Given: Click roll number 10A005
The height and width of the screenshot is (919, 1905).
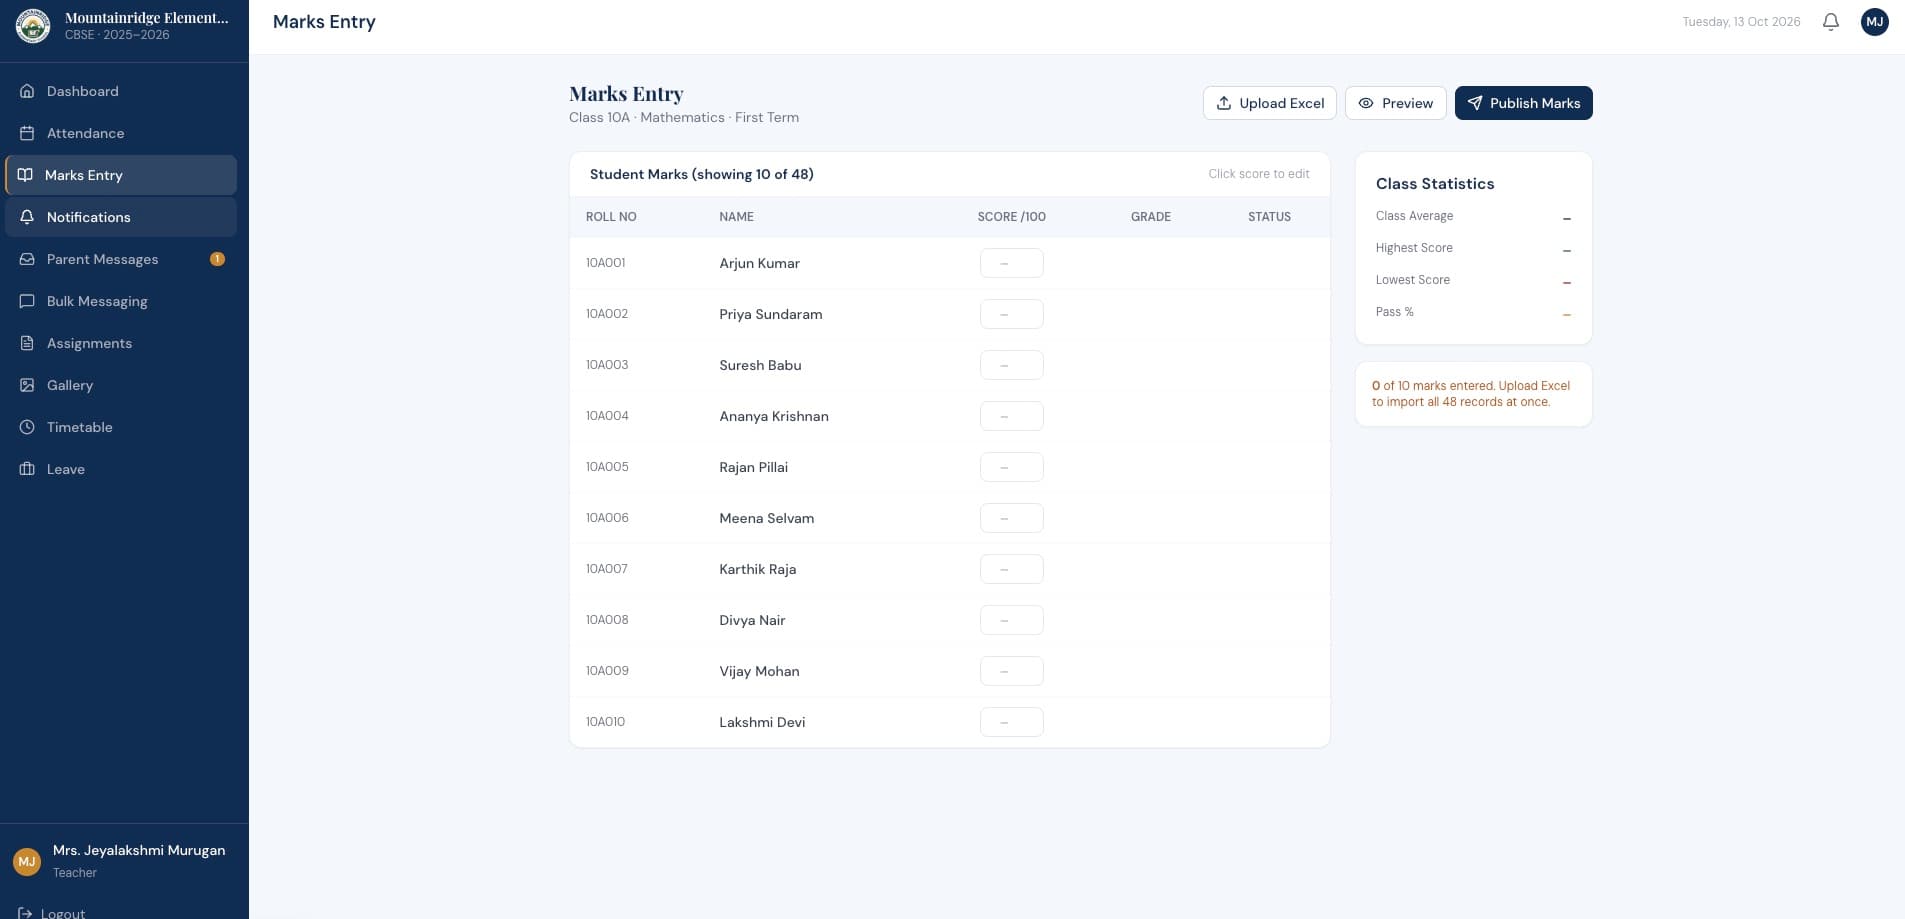Looking at the screenshot, I should coord(607,467).
